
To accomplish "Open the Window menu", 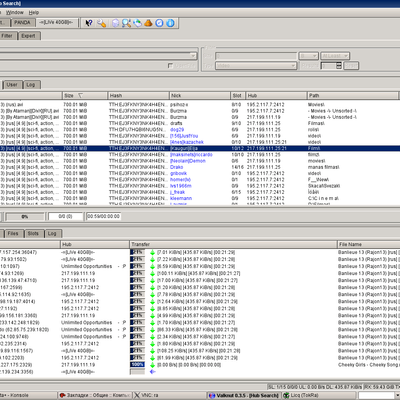I will pos(15,12).
